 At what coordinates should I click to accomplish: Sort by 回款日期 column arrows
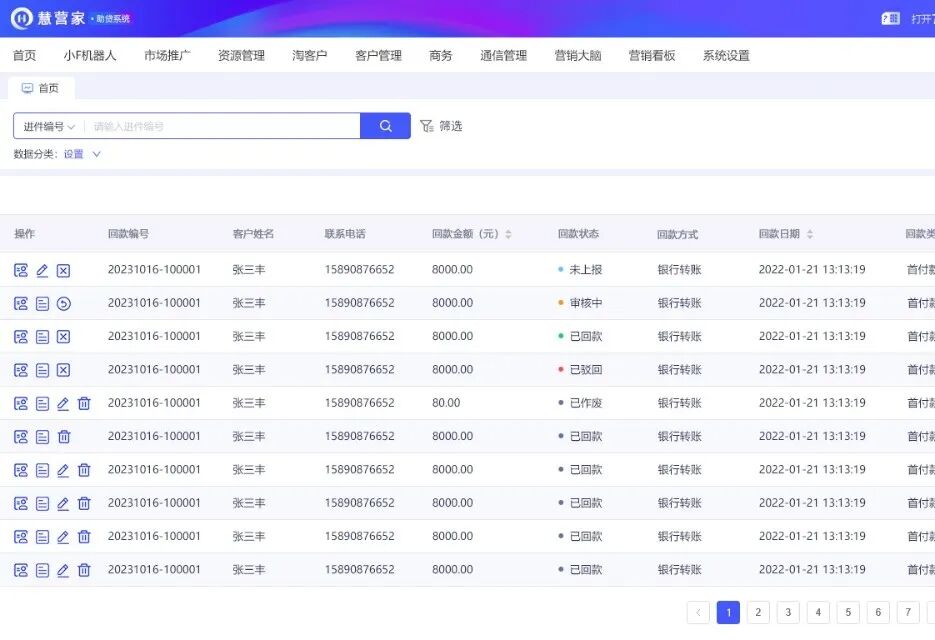[x=810, y=234]
